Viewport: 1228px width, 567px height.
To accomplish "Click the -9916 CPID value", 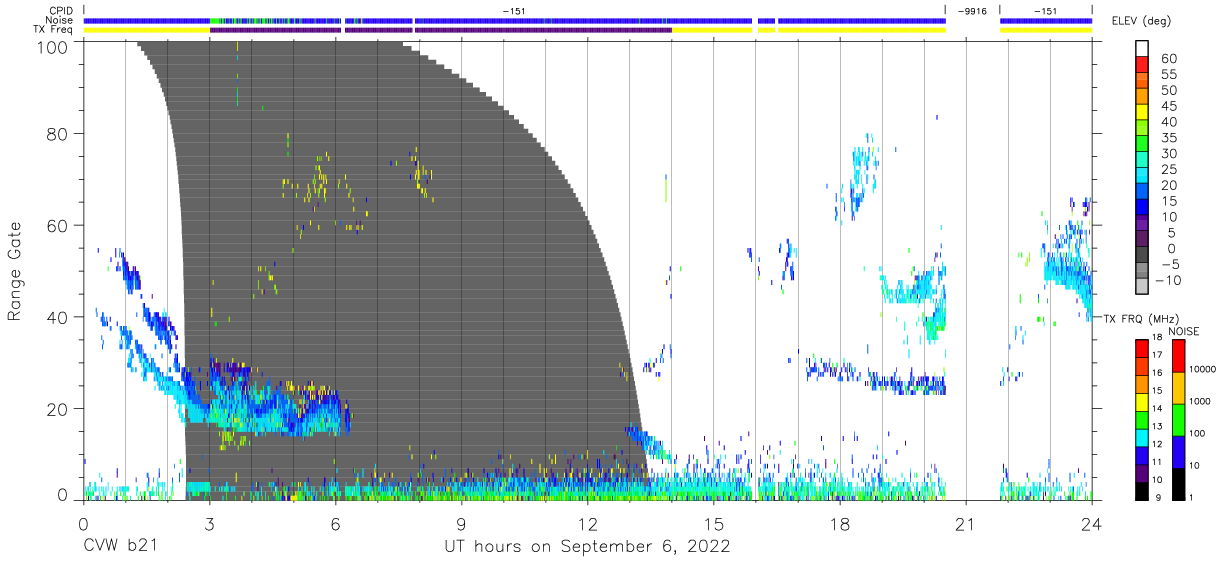I will pos(971,11).
